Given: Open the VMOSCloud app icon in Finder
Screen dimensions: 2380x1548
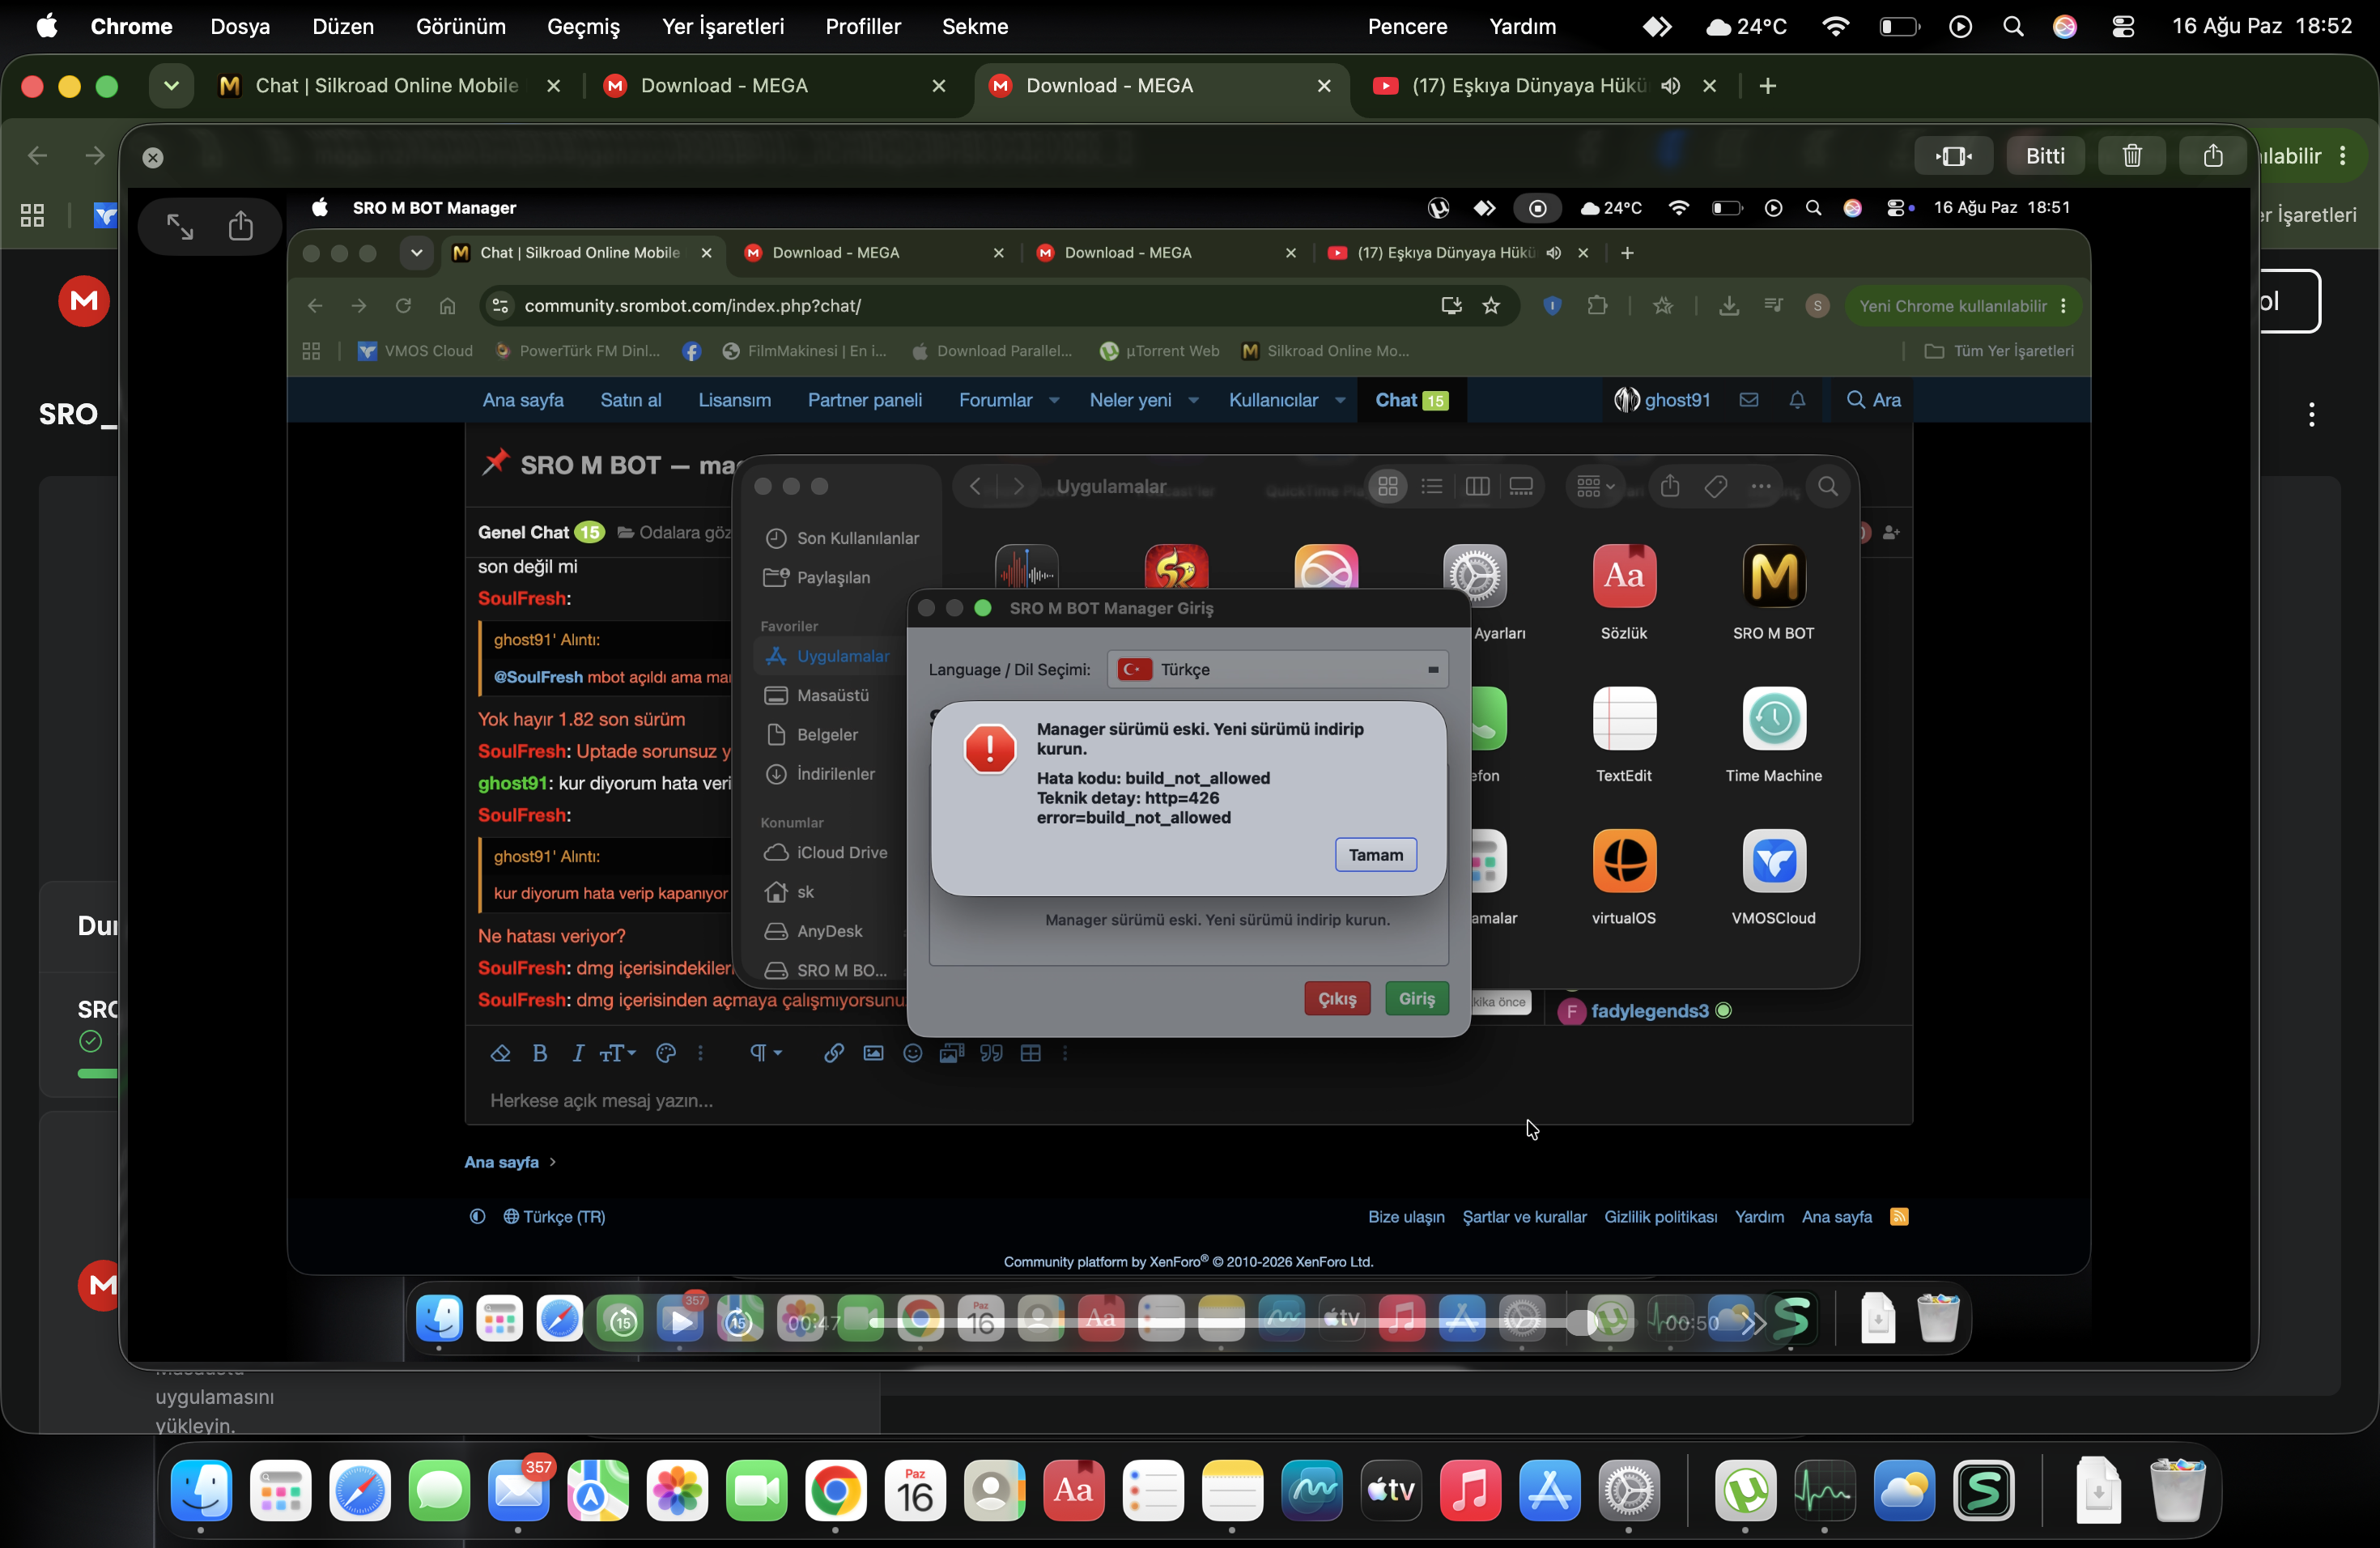Looking at the screenshot, I should [1773, 860].
